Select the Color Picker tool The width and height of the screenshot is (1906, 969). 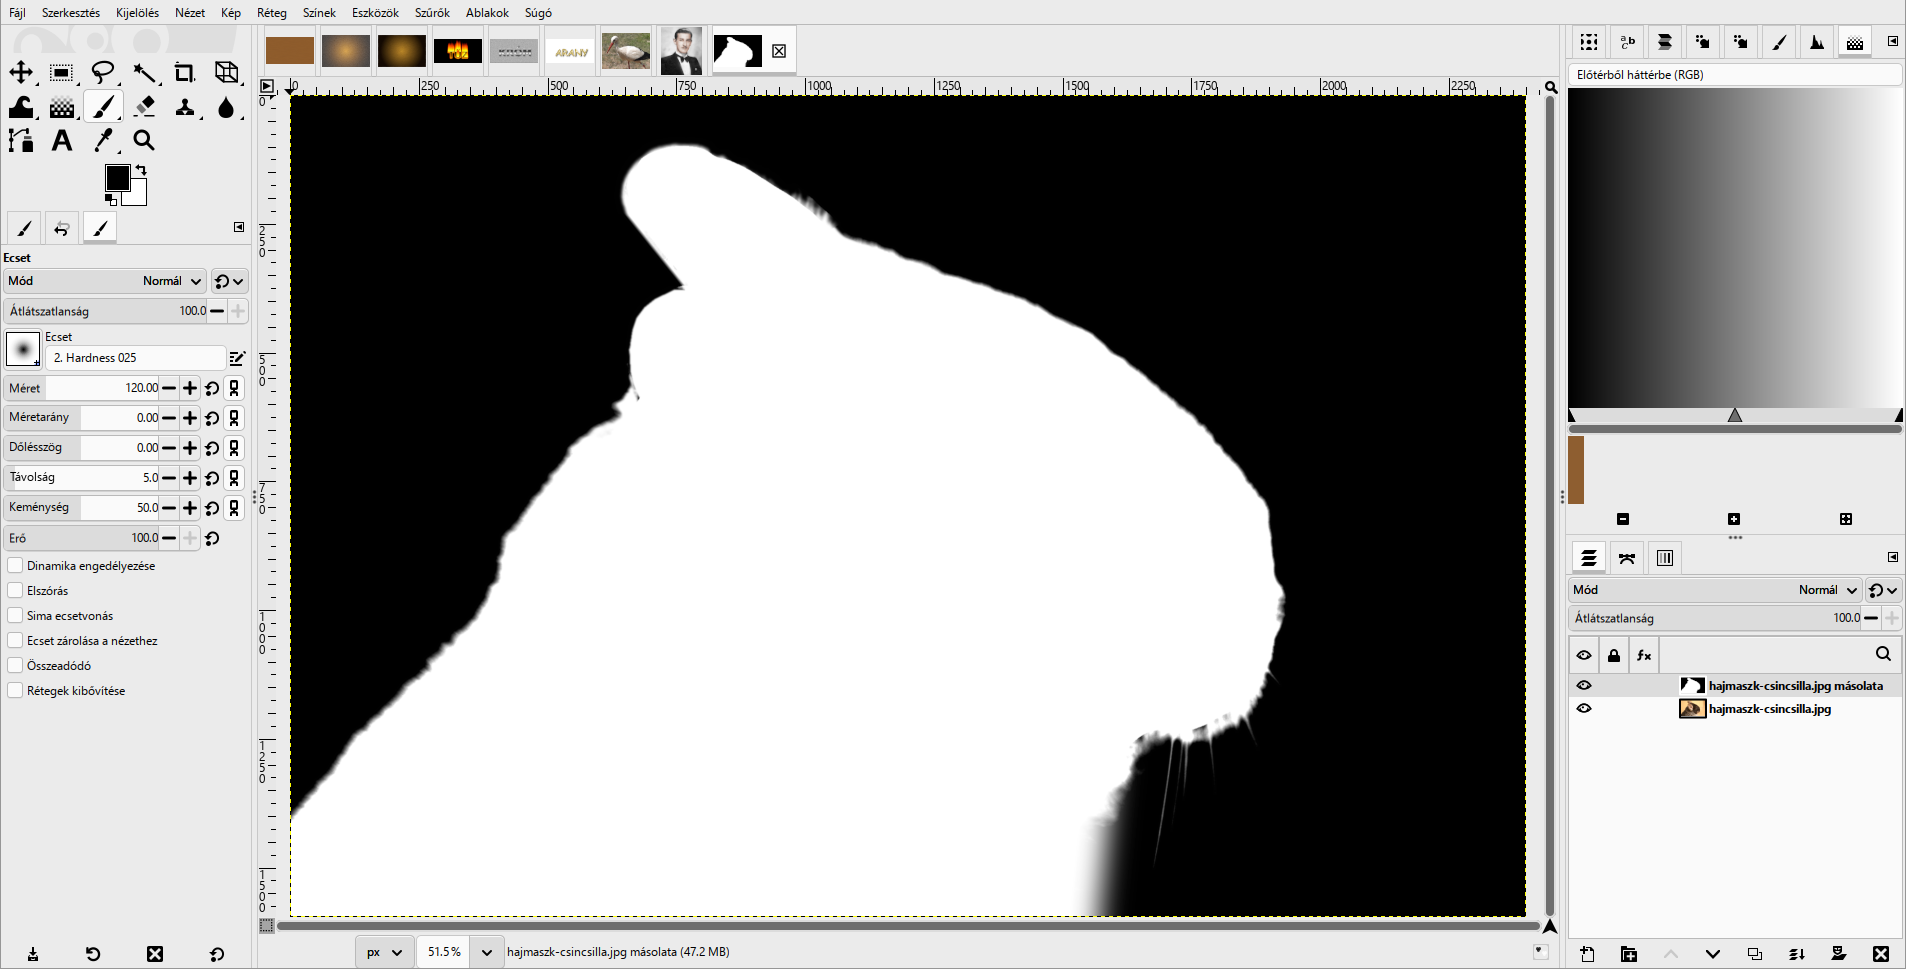[x=103, y=141]
